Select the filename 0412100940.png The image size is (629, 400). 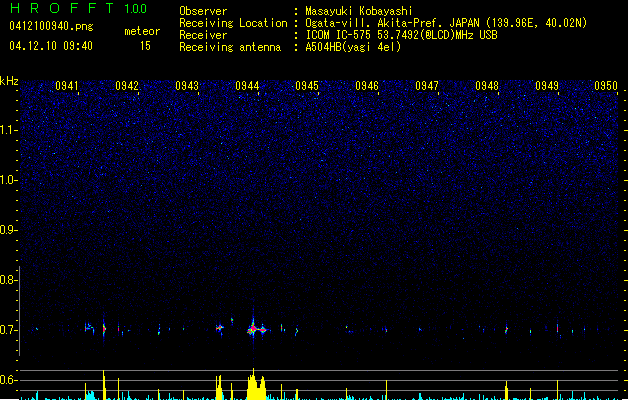[x=51, y=27]
